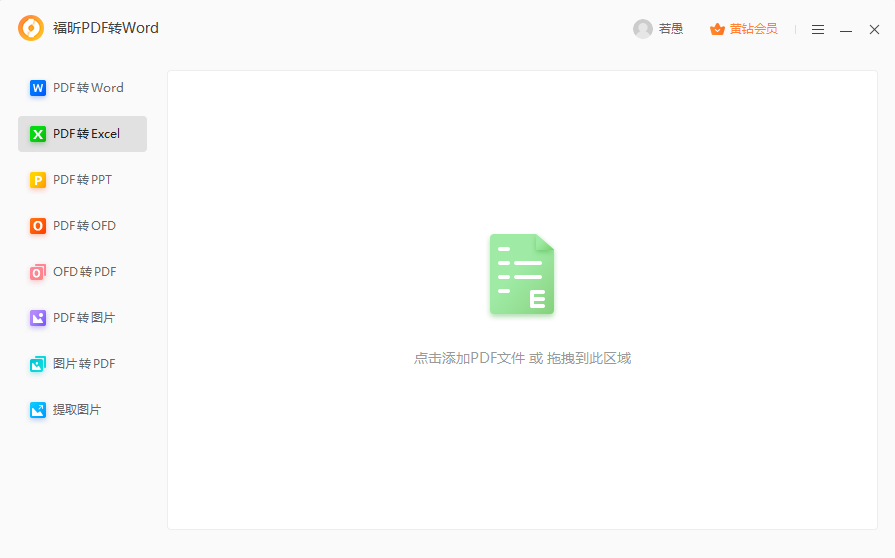
Task: Click the 福昕PDF转Word title text
Action: [105, 28]
